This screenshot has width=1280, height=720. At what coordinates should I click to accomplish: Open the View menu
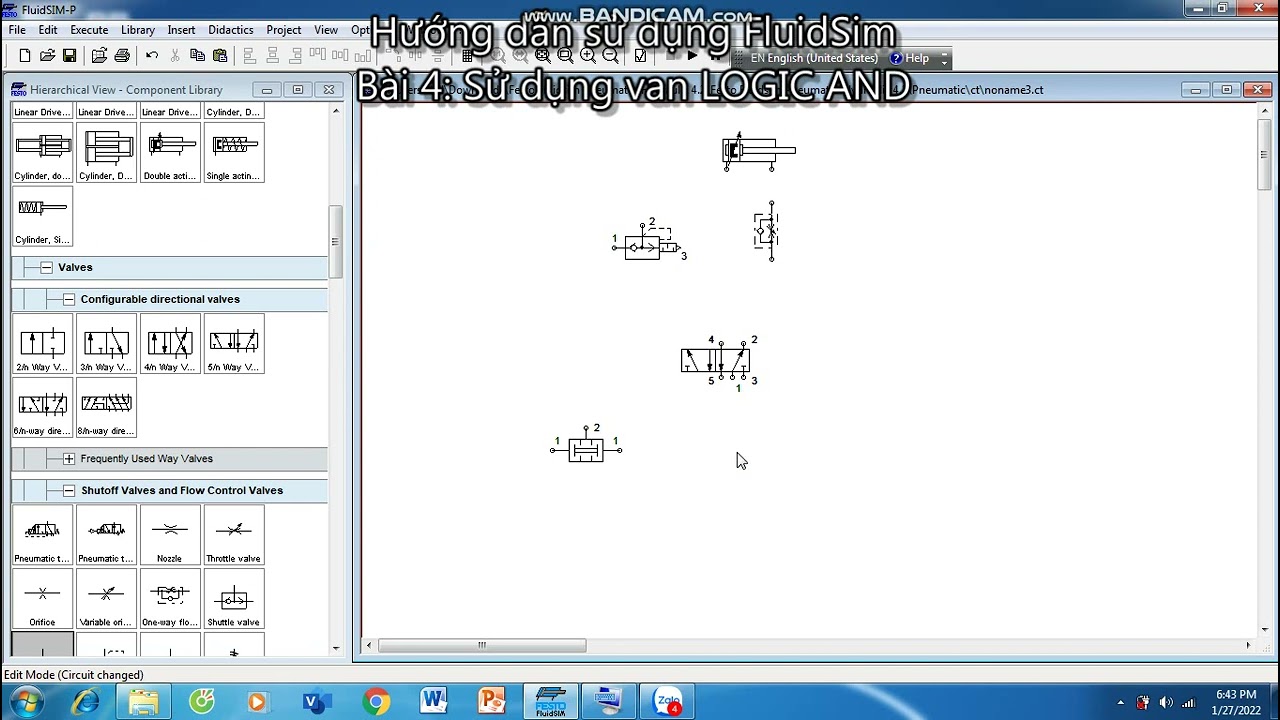(x=326, y=30)
